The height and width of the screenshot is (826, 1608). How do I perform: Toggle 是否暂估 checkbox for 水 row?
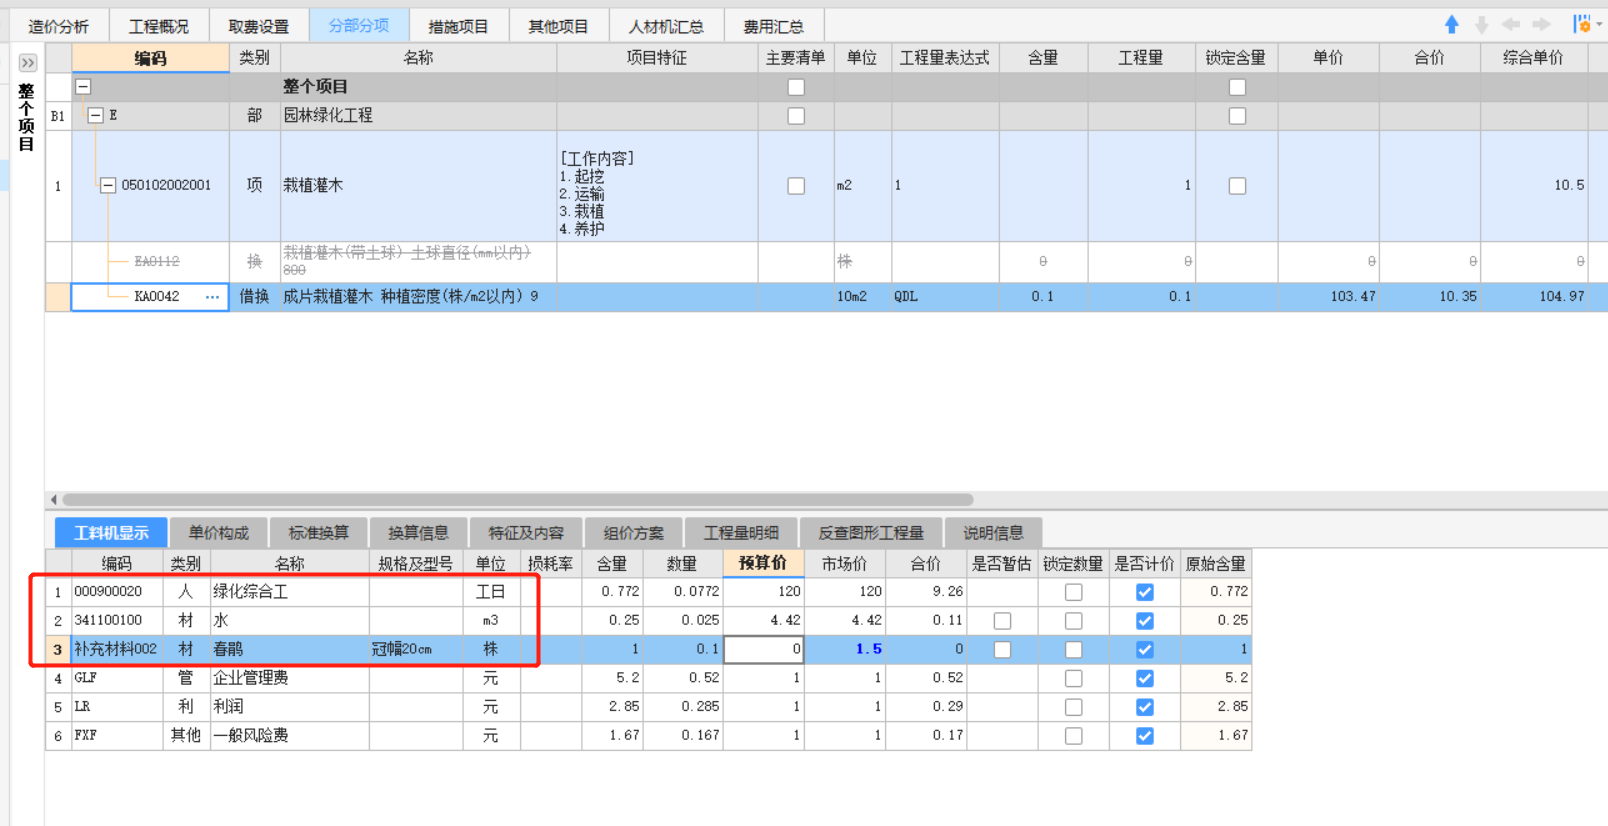(1002, 621)
